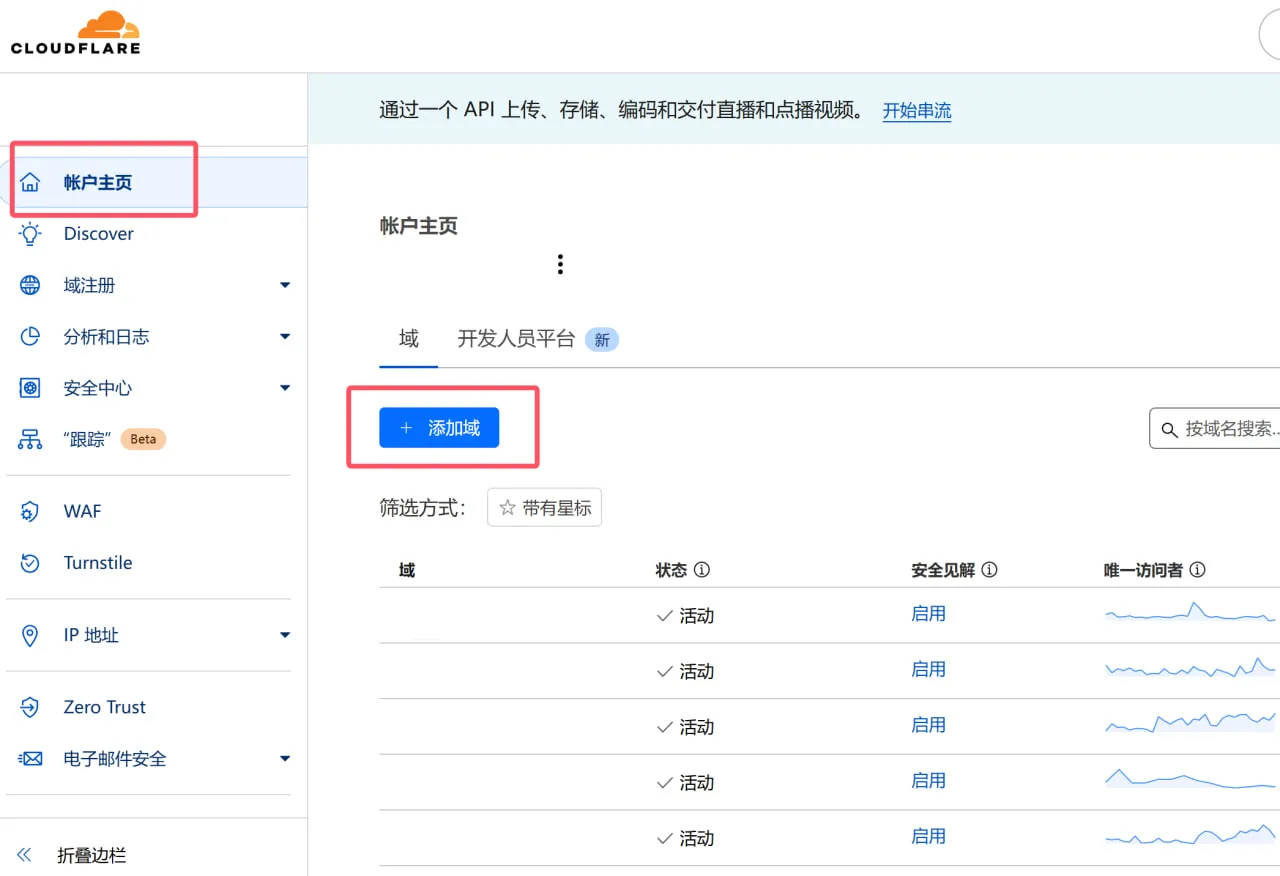Screen dimensions: 1280x876
Task: Expand the 安全中心 dropdown arrow
Action: [x=285, y=388]
